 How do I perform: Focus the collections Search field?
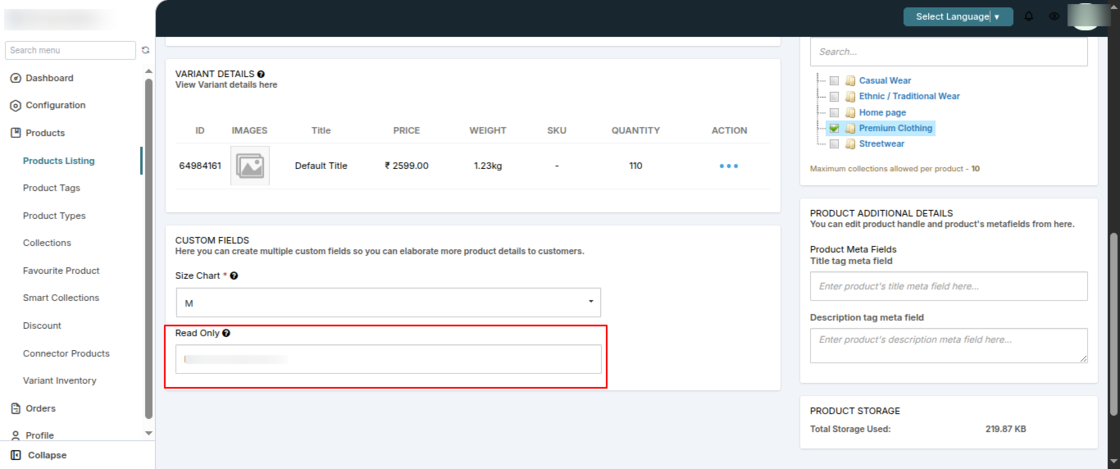(949, 52)
